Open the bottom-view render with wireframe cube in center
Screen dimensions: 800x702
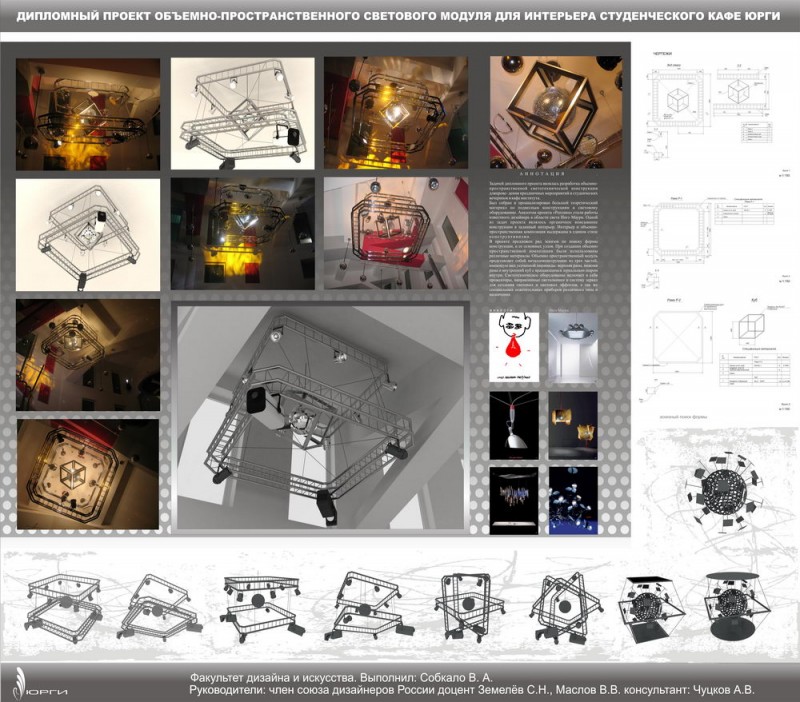88,474
